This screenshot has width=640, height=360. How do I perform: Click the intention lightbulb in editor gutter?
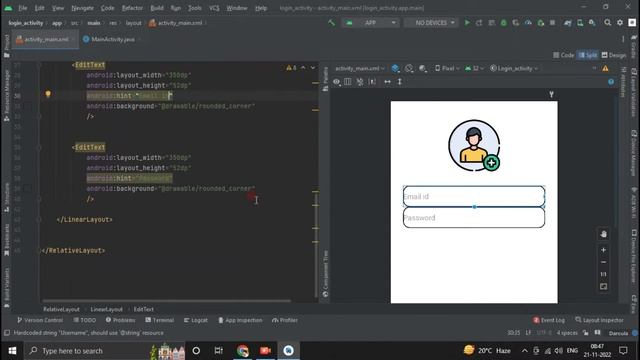(x=48, y=95)
